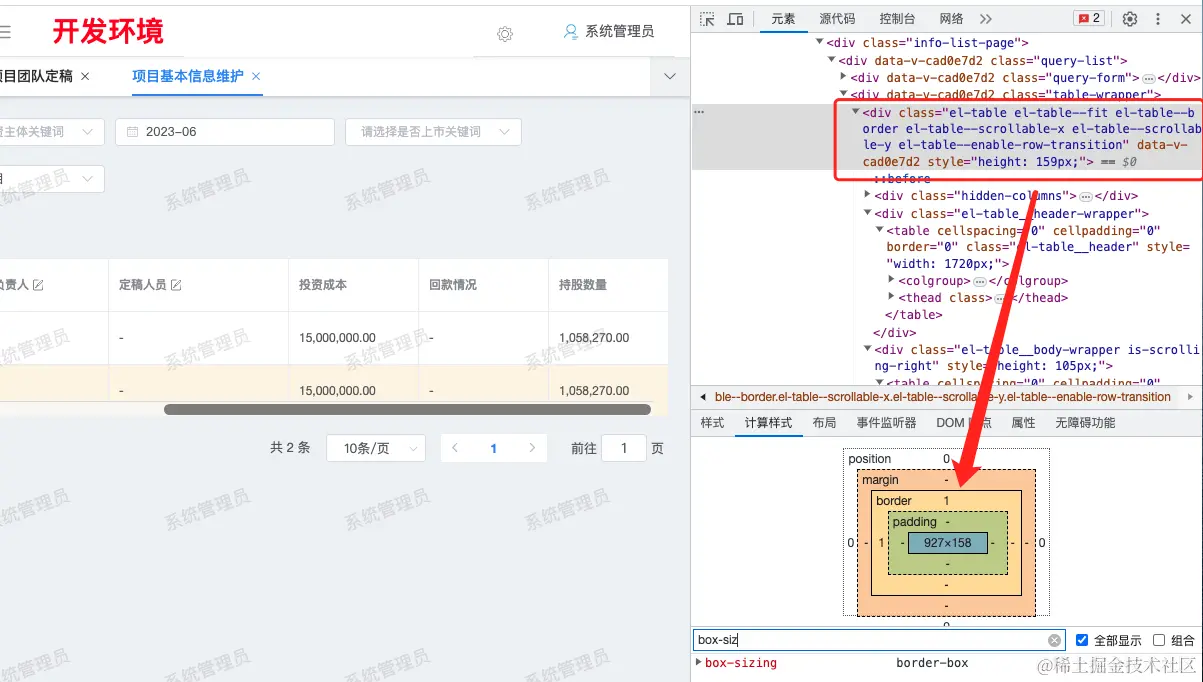Click the ellipsis after query-form div
The width and height of the screenshot is (1203, 682).
click(x=1149, y=78)
